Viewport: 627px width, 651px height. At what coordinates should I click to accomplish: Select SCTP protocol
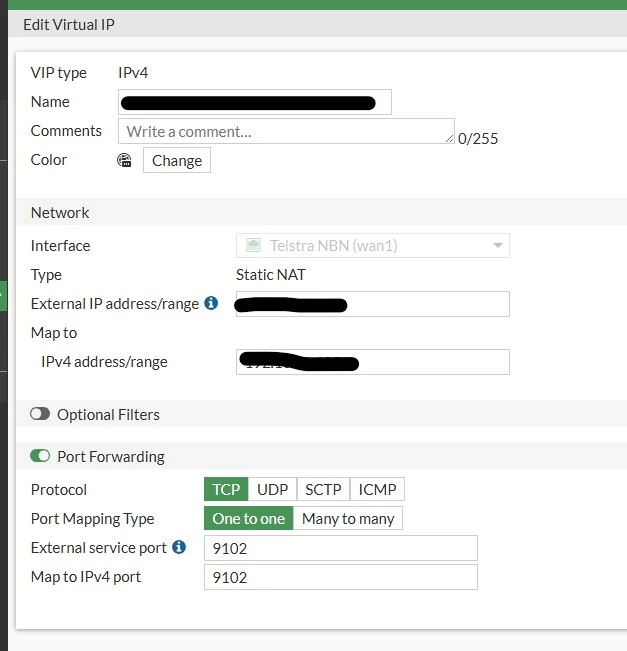coord(323,489)
